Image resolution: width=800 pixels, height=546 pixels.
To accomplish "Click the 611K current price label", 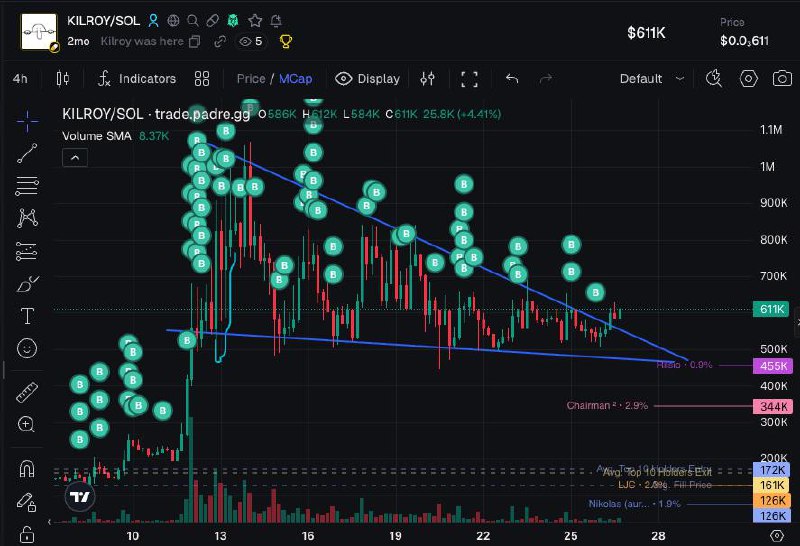I will (773, 310).
